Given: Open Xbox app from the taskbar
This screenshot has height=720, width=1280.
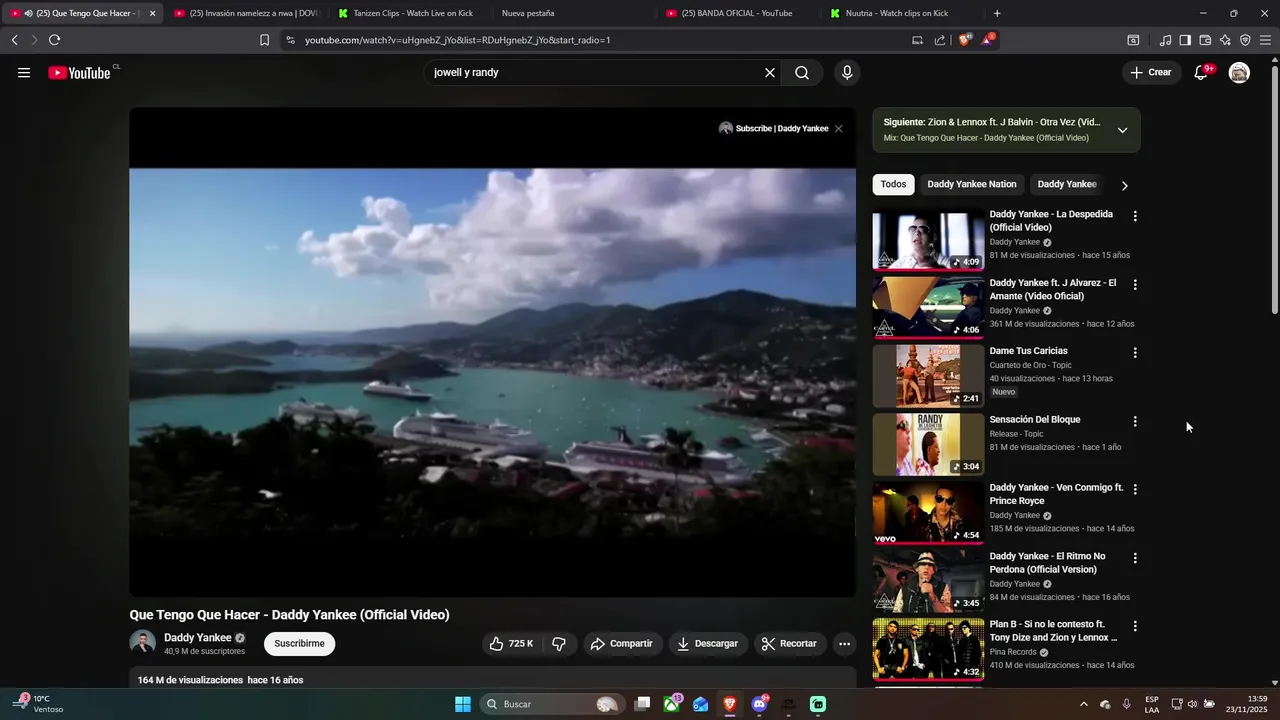Looking at the screenshot, I should [672, 704].
